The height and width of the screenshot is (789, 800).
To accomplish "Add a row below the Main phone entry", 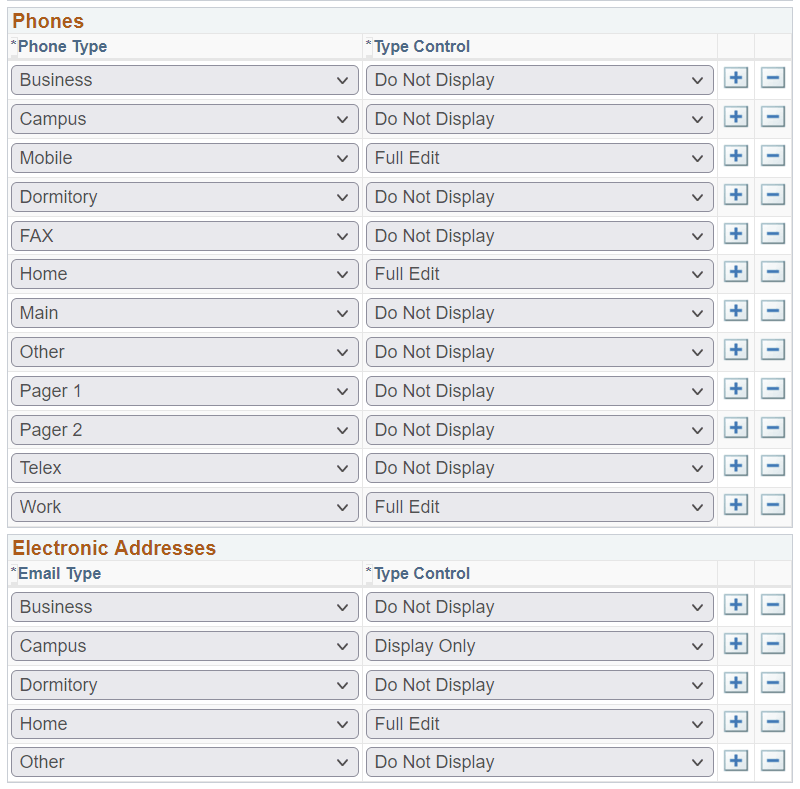I will click(x=735, y=311).
